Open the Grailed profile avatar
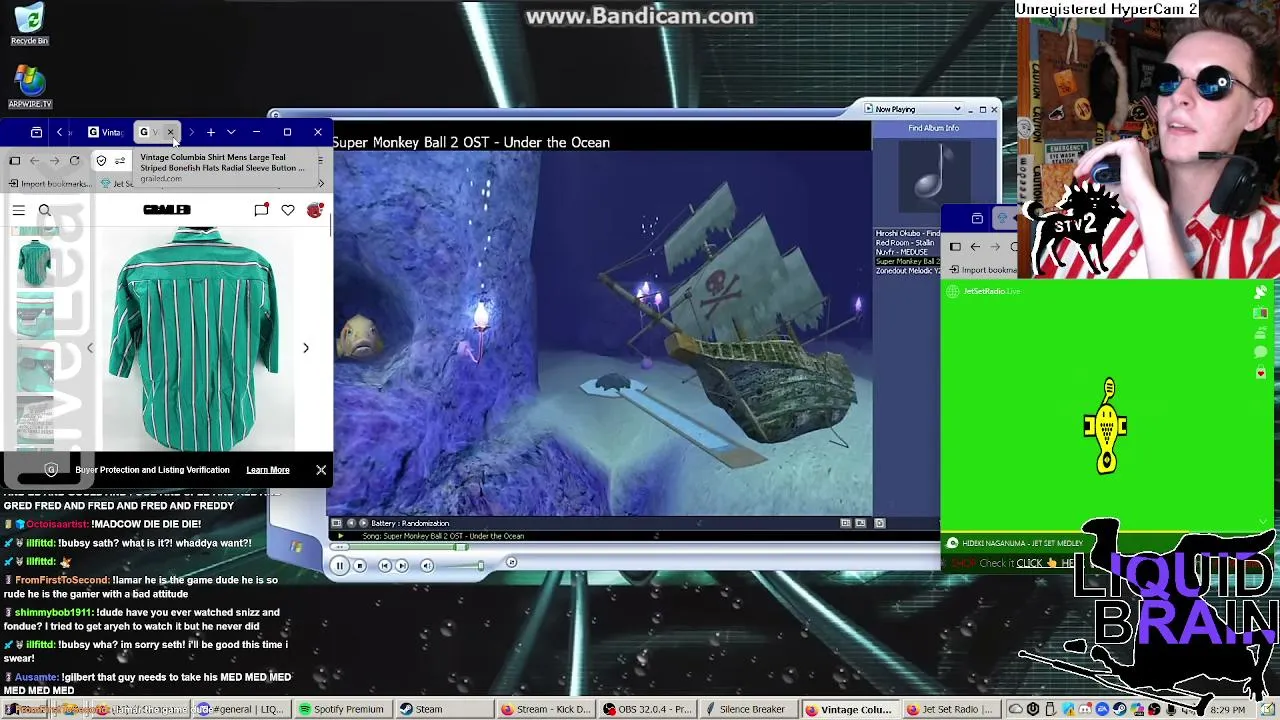1280x720 pixels. (315, 210)
